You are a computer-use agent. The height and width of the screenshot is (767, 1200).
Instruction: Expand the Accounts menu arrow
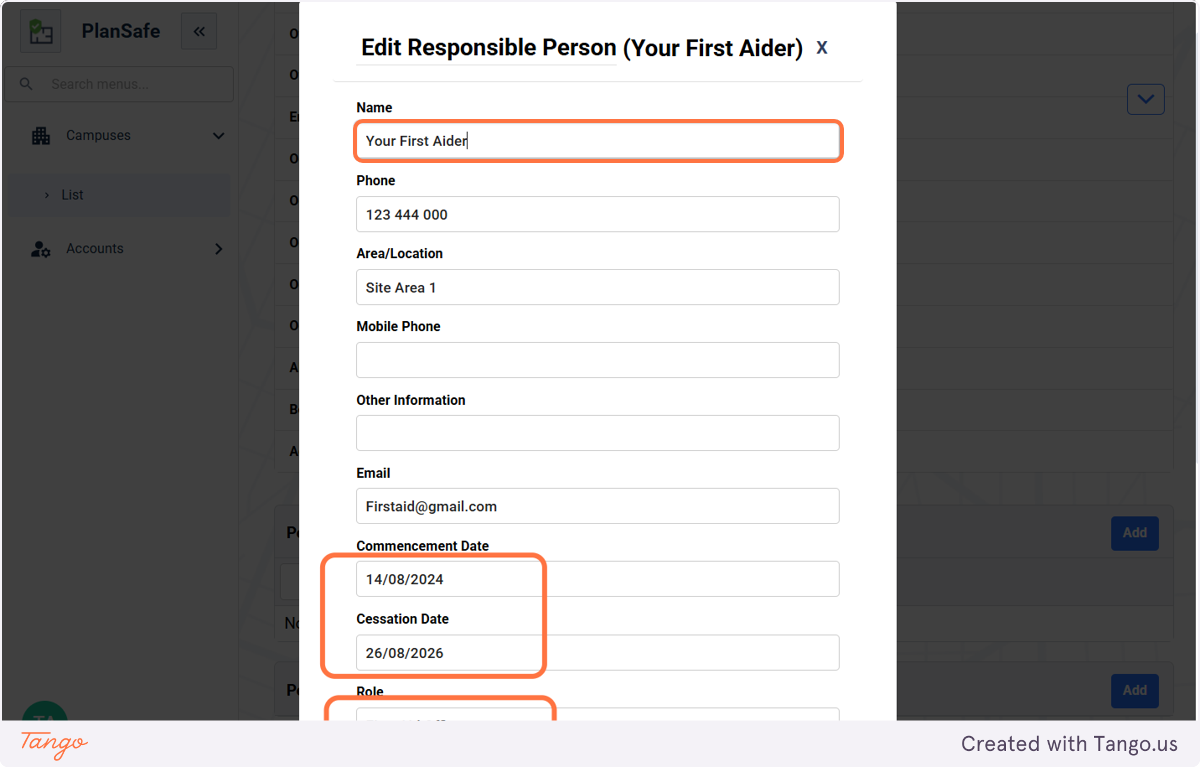coord(219,249)
